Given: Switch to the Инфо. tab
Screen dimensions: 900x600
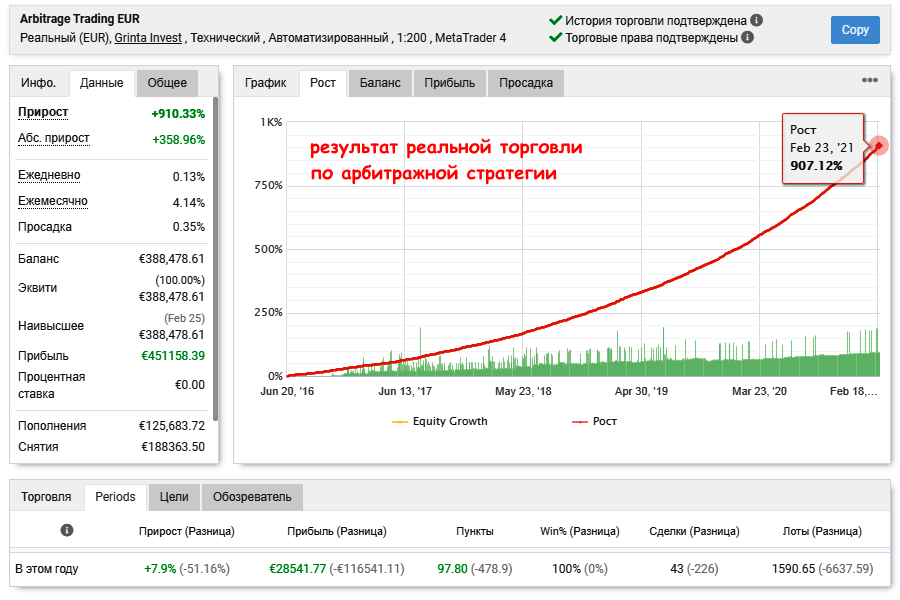Looking at the screenshot, I should (38, 83).
